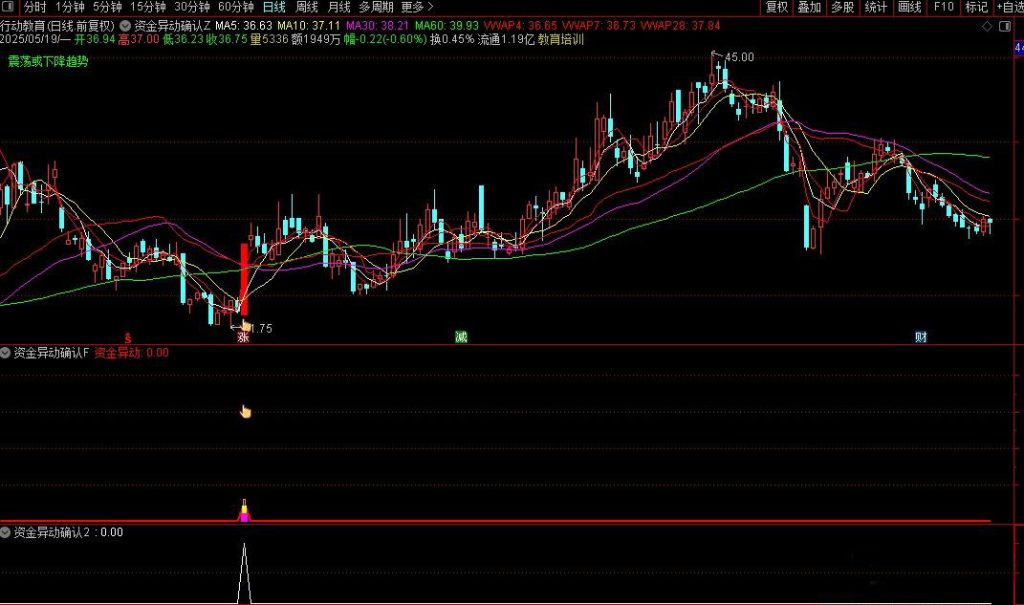
Task: Open the 复权 price adjustment button
Action: (x=776, y=7)
